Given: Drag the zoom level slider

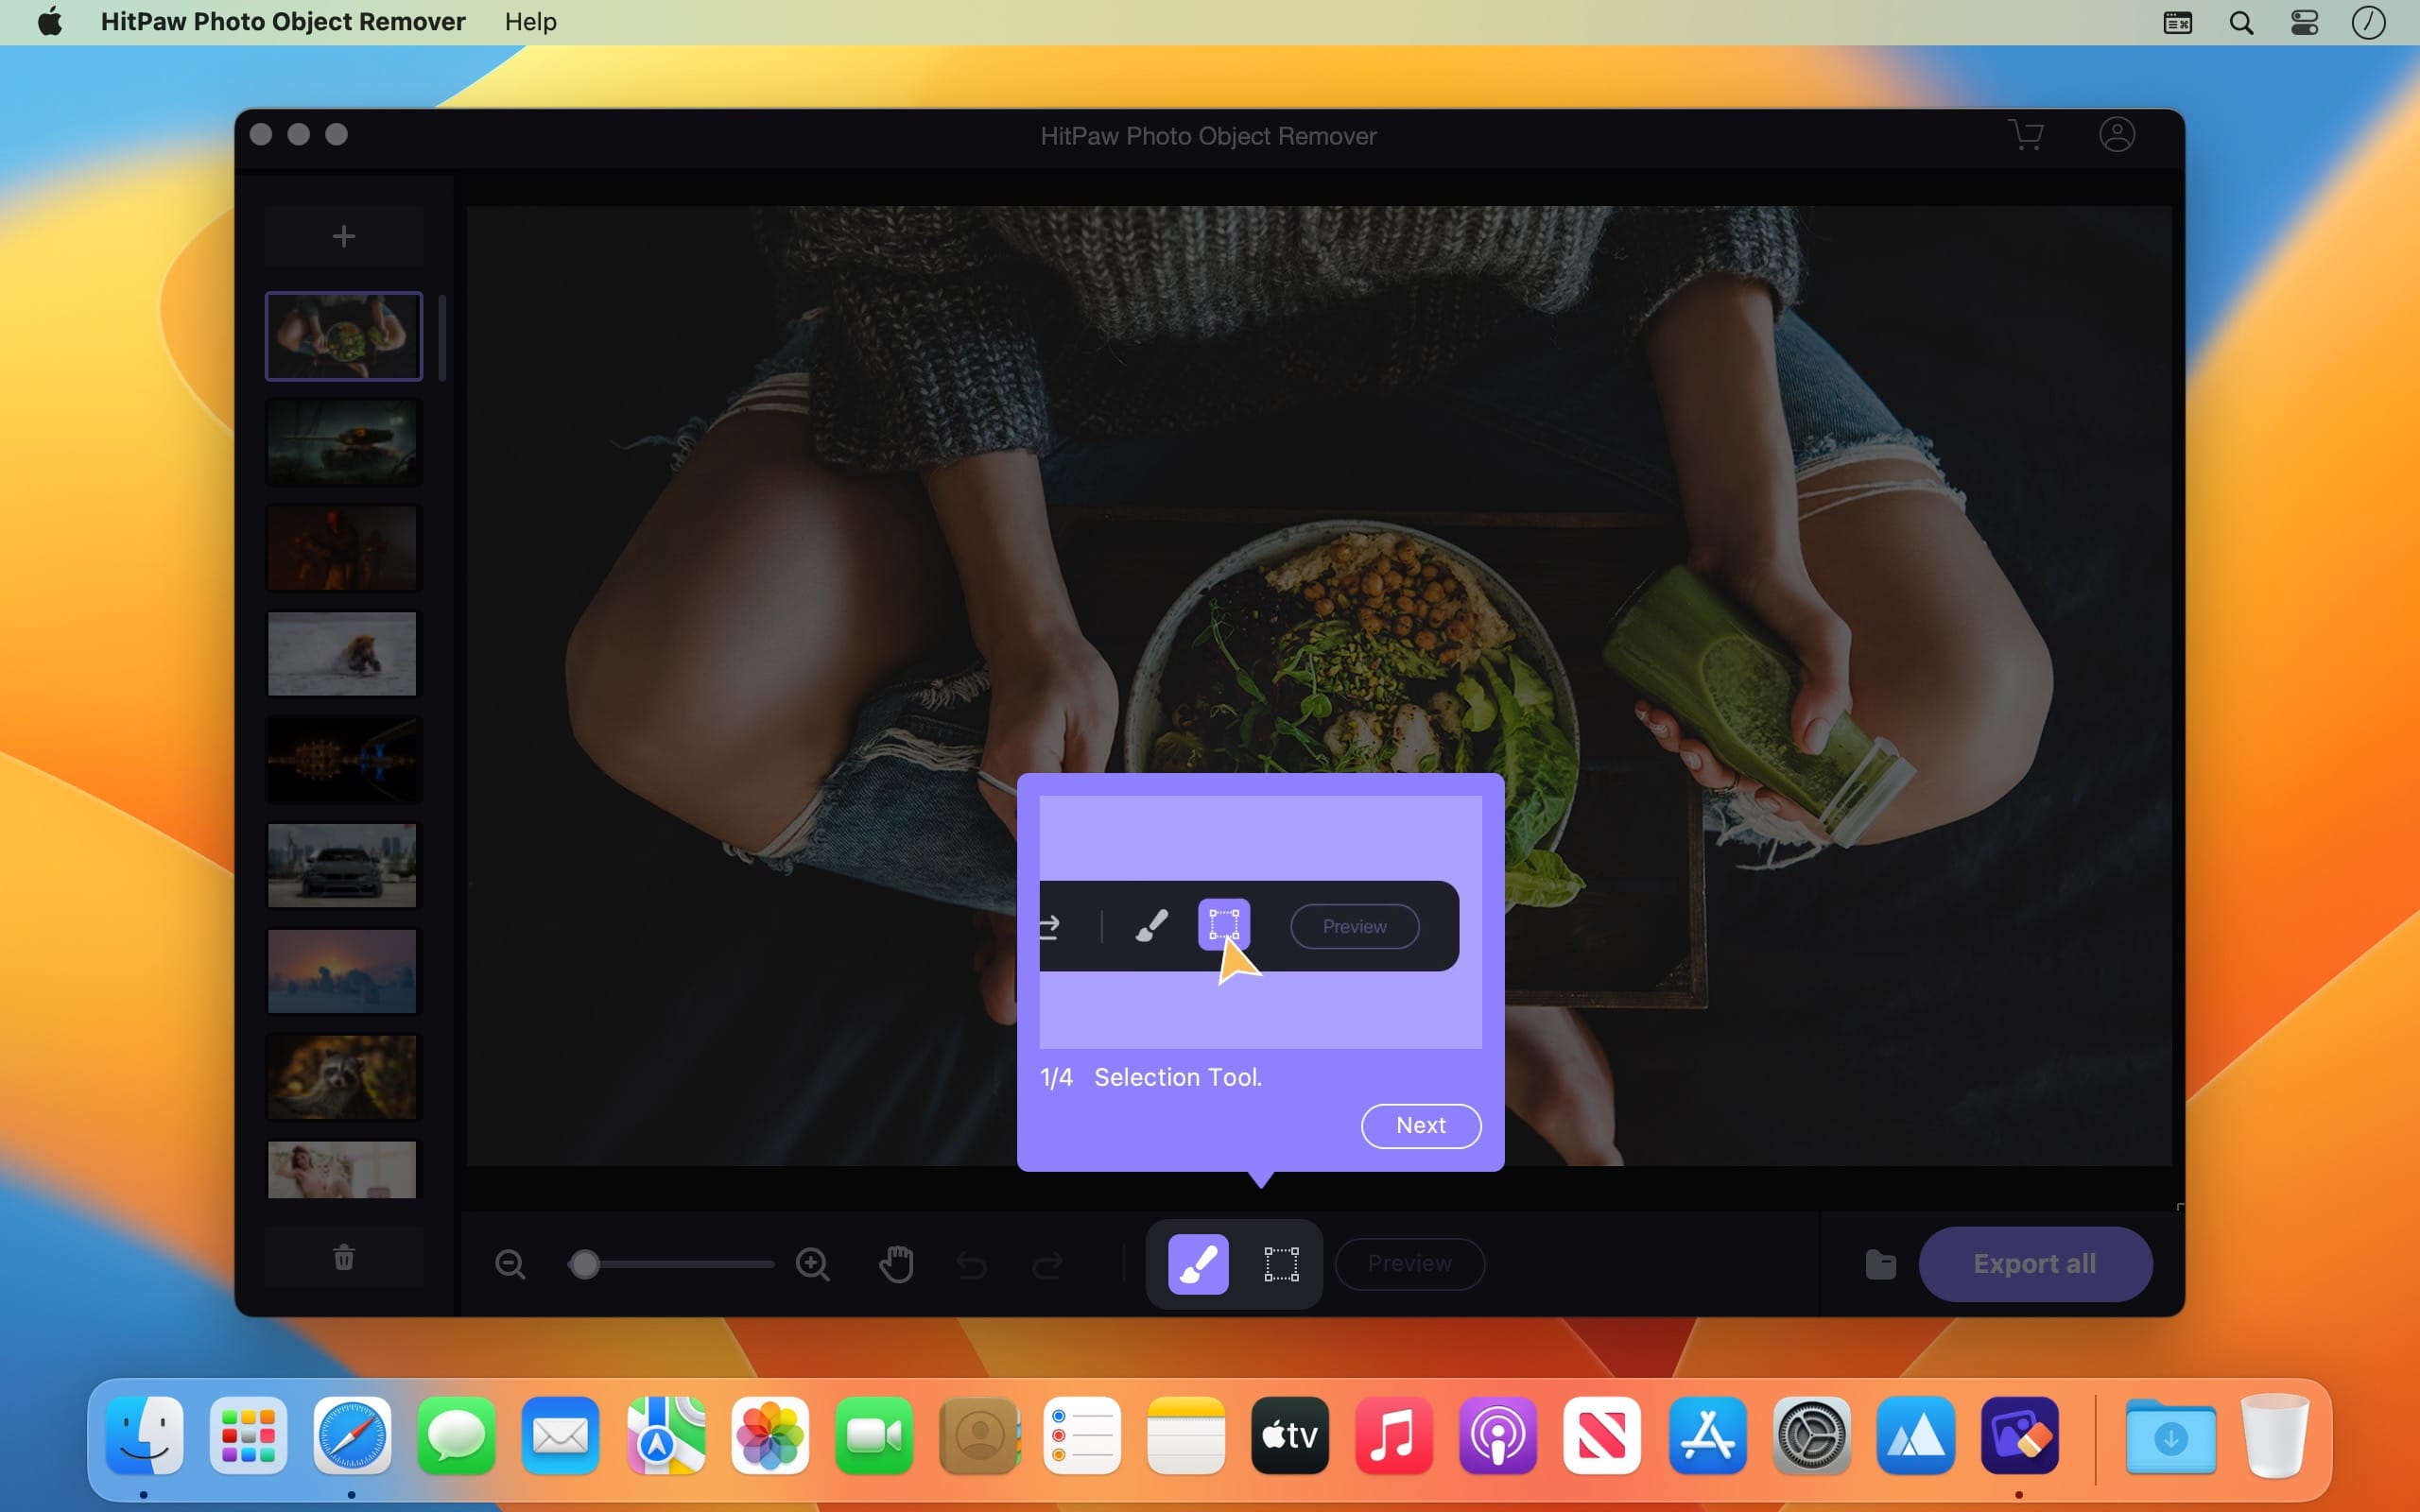Looking at the screenshot, I should (x=585, y=1262).
